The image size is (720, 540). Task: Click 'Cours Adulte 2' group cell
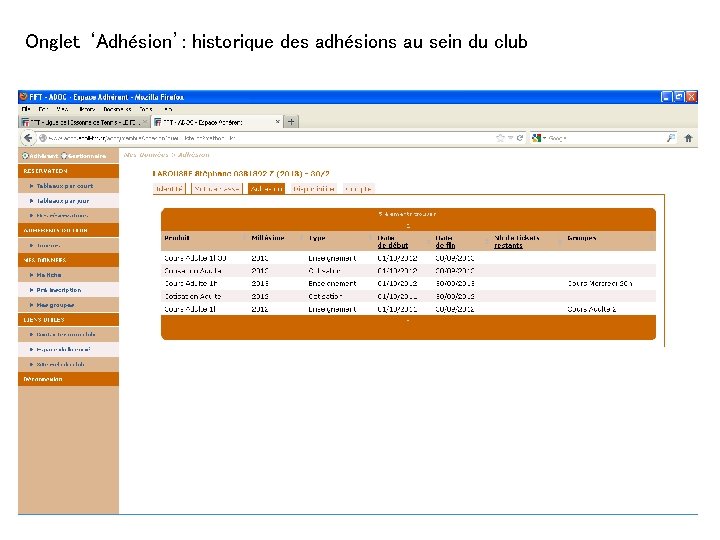[x=592, y=309]
